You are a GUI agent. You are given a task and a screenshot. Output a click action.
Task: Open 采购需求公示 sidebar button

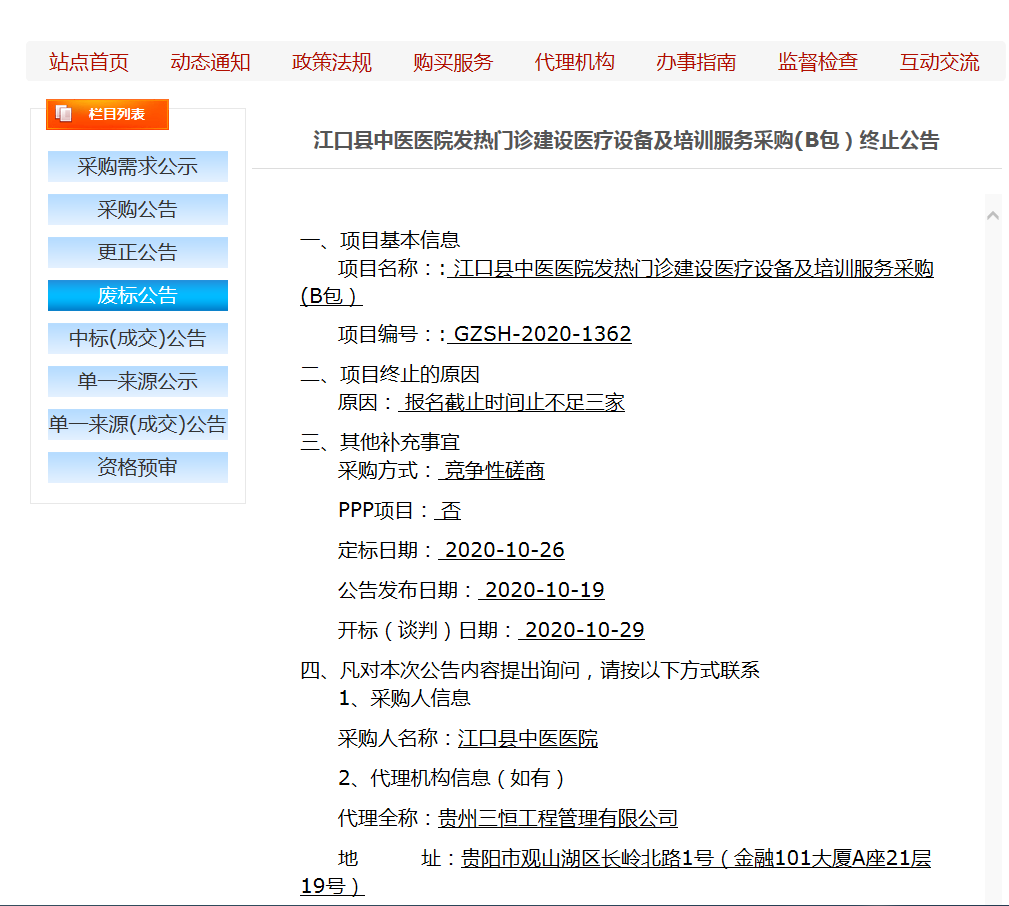[x=138, y=166]
